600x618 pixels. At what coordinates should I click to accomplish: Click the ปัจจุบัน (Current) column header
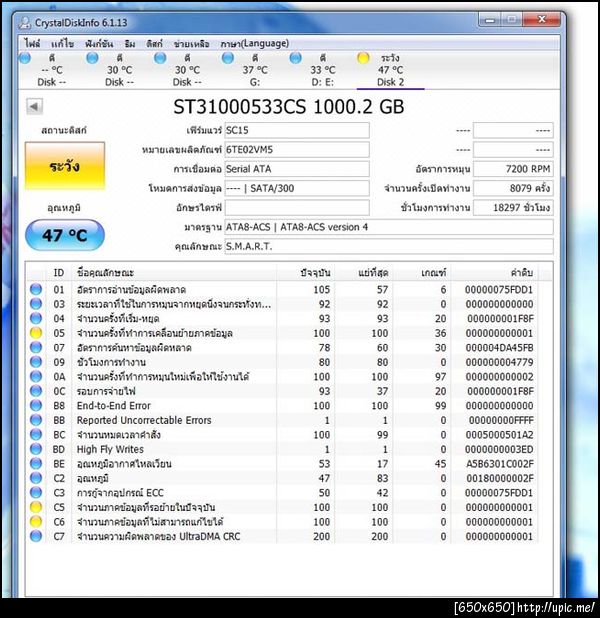coord(306,272)
